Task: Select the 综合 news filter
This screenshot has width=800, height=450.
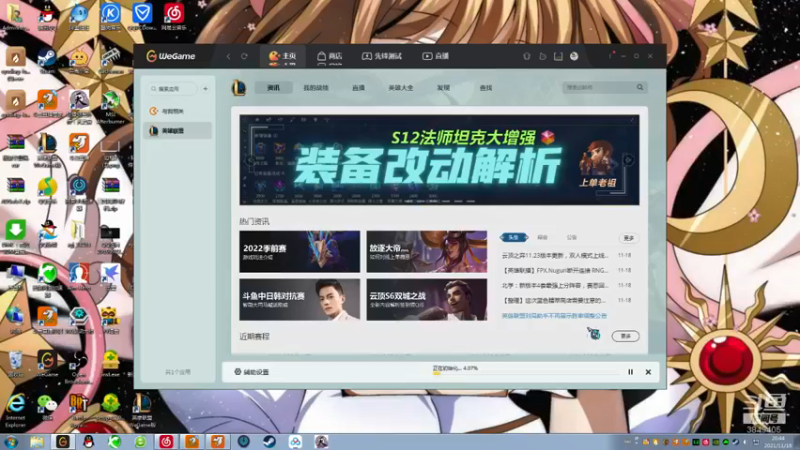Action: coord(542,237)
